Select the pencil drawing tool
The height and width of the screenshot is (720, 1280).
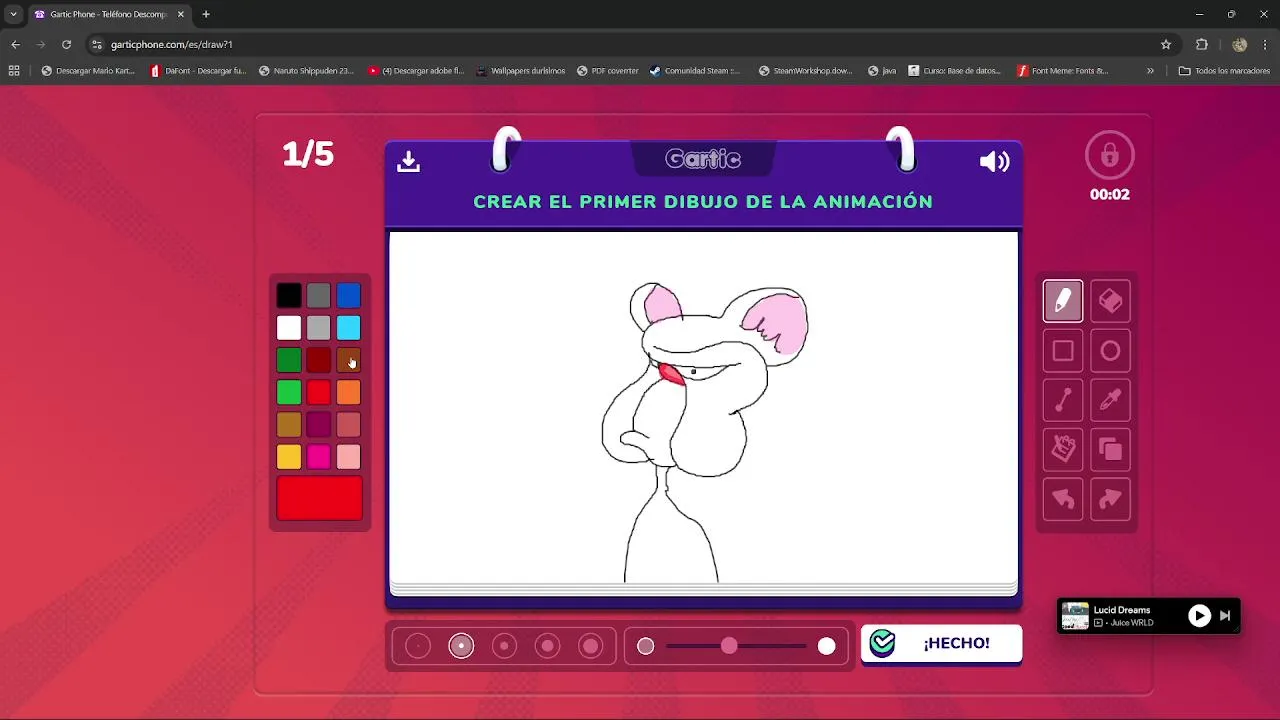click(1063, 301)
